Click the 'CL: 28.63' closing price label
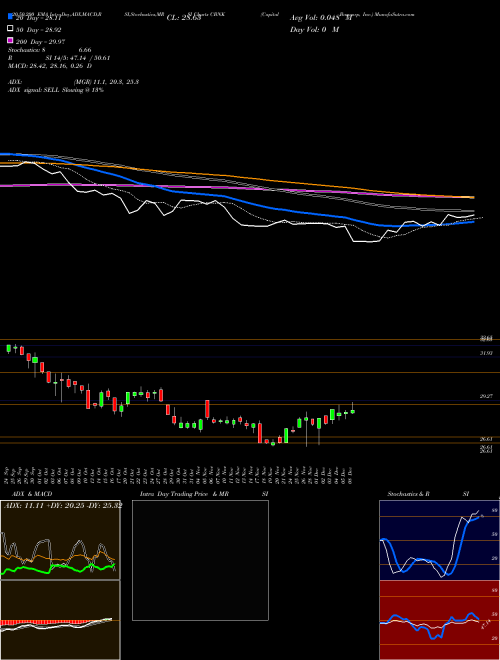 coord(184,18)
